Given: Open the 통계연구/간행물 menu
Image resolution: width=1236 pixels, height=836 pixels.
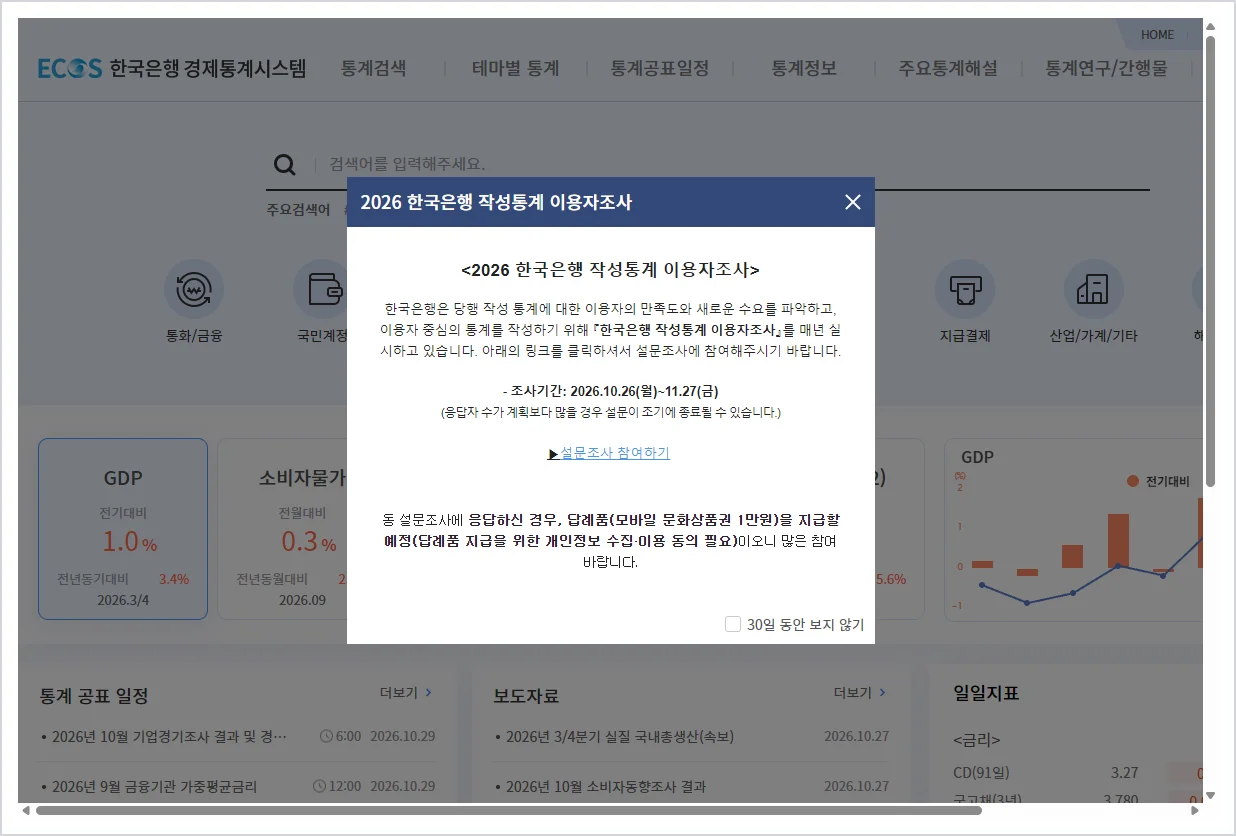Looking at the screenshot, I should [x=1106, y=68].
